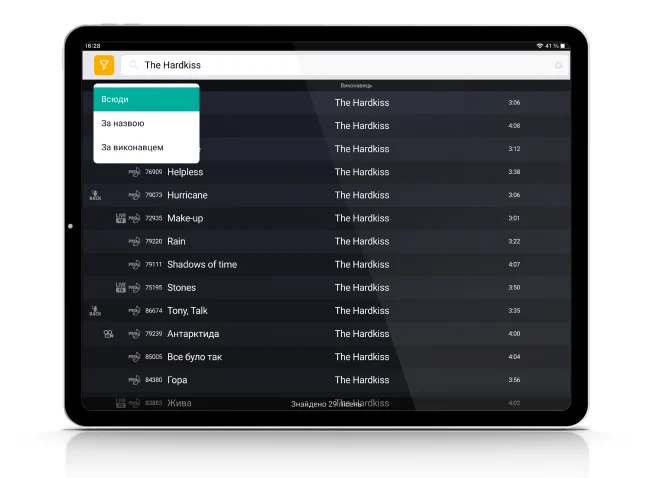Click the Wi-Fi status icon
The height and width of the screenshot is (478, 665).
click(x=540, y=46)
